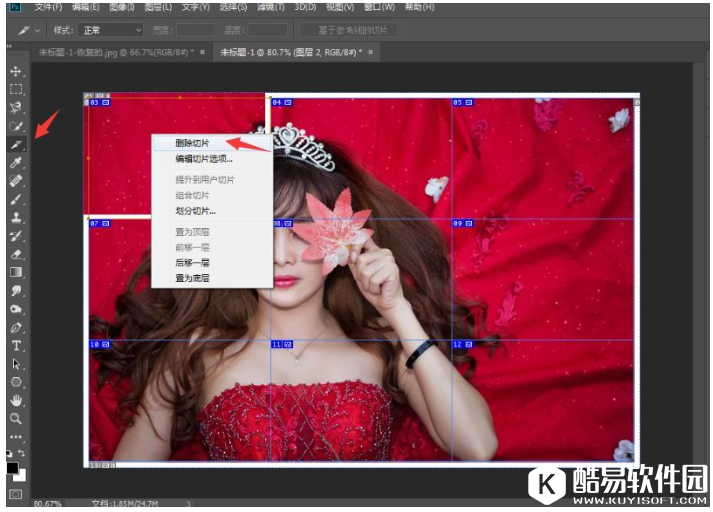The height and width of the screenshot is (512, 713).
Task: Select the Hand tool
Action: (x=16, y=400)
